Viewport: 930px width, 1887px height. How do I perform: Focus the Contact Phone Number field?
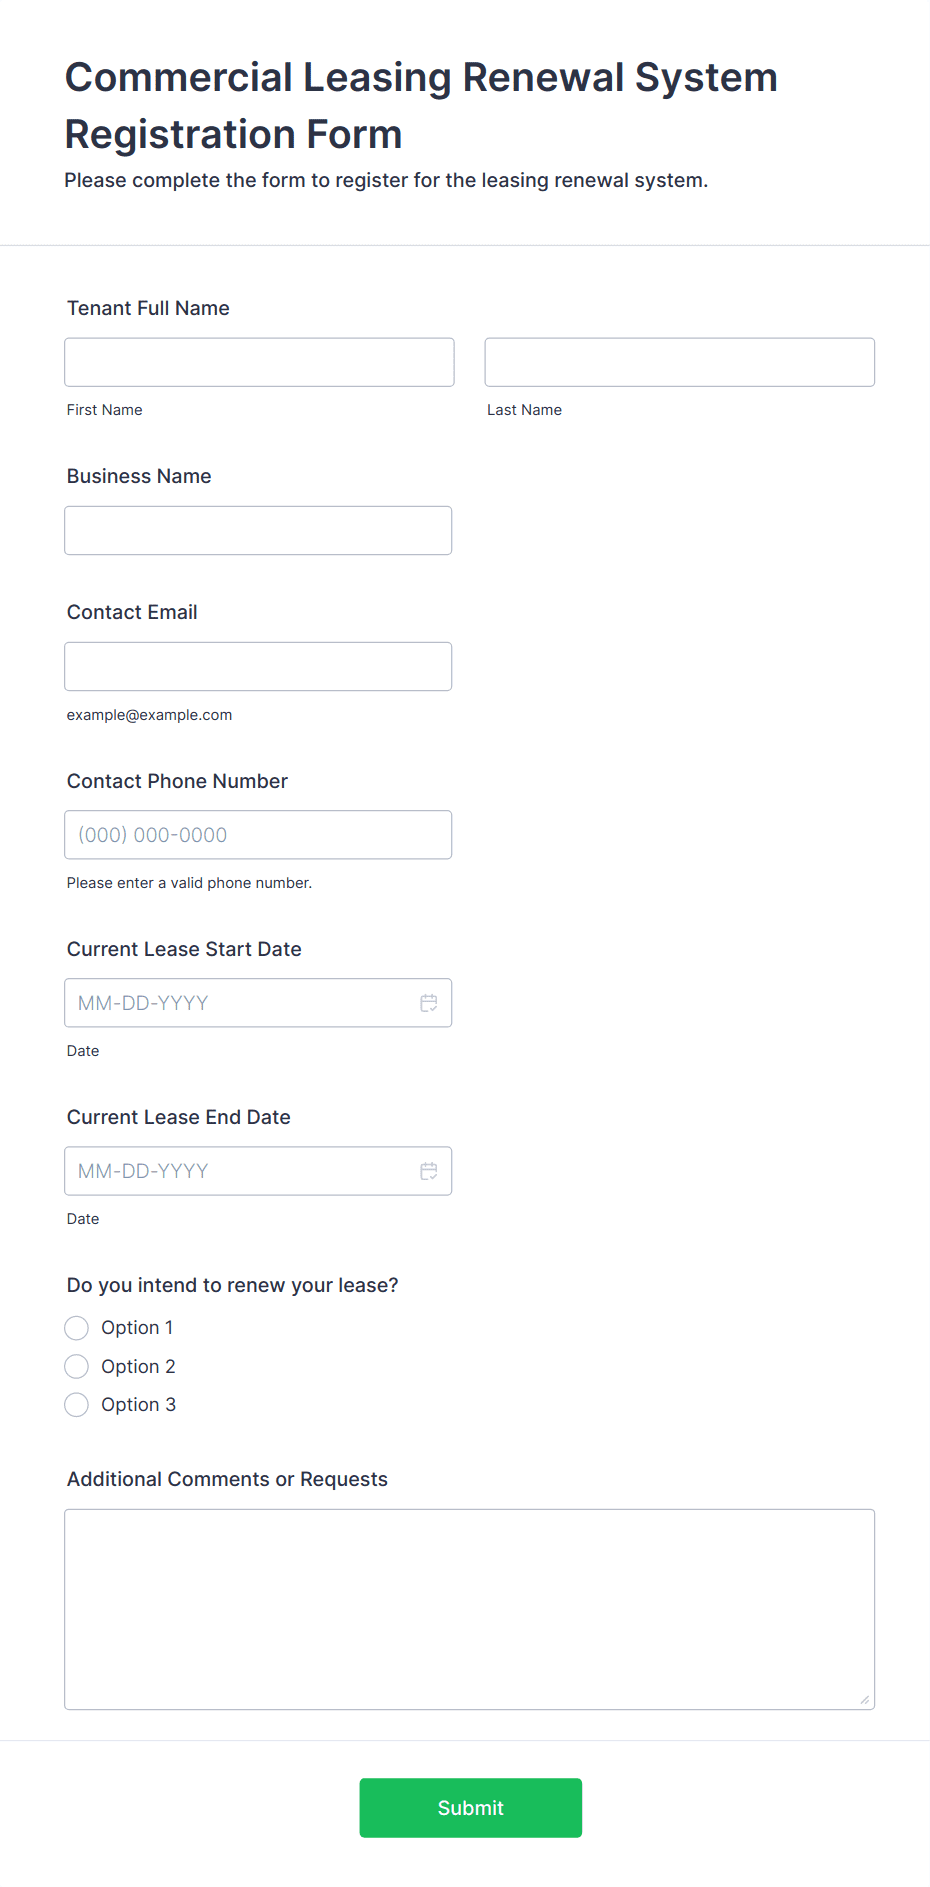258,834
